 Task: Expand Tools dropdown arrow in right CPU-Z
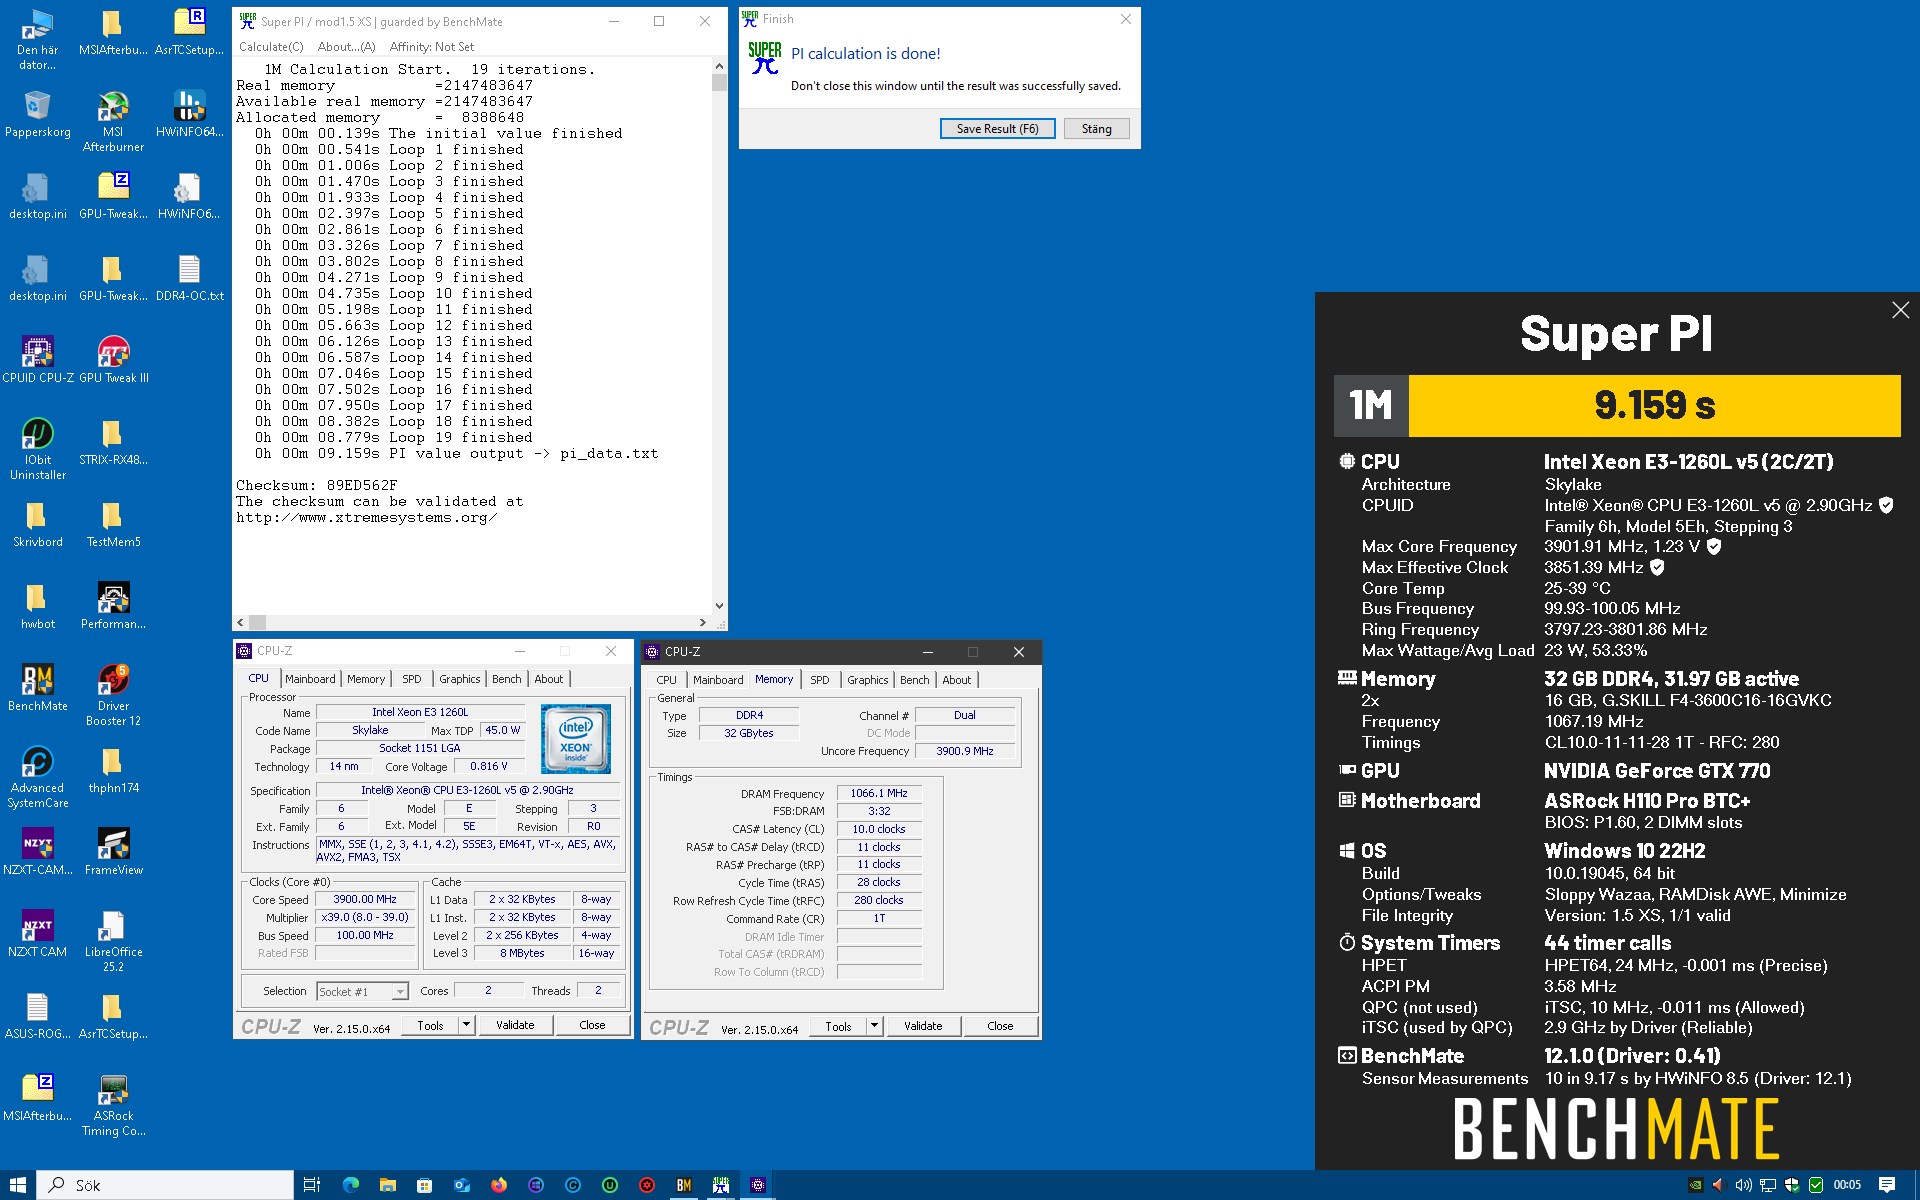(874, 1026)
